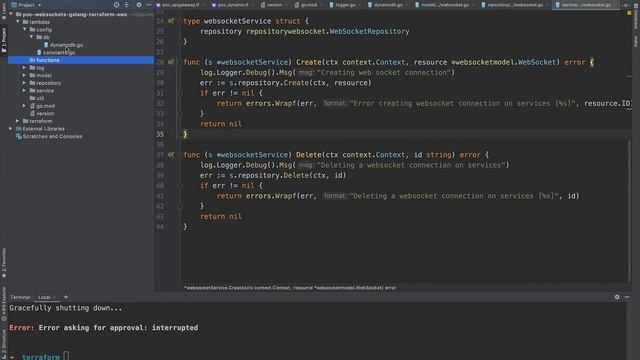Toggle fold end marker at line 44

click(180, 227)
